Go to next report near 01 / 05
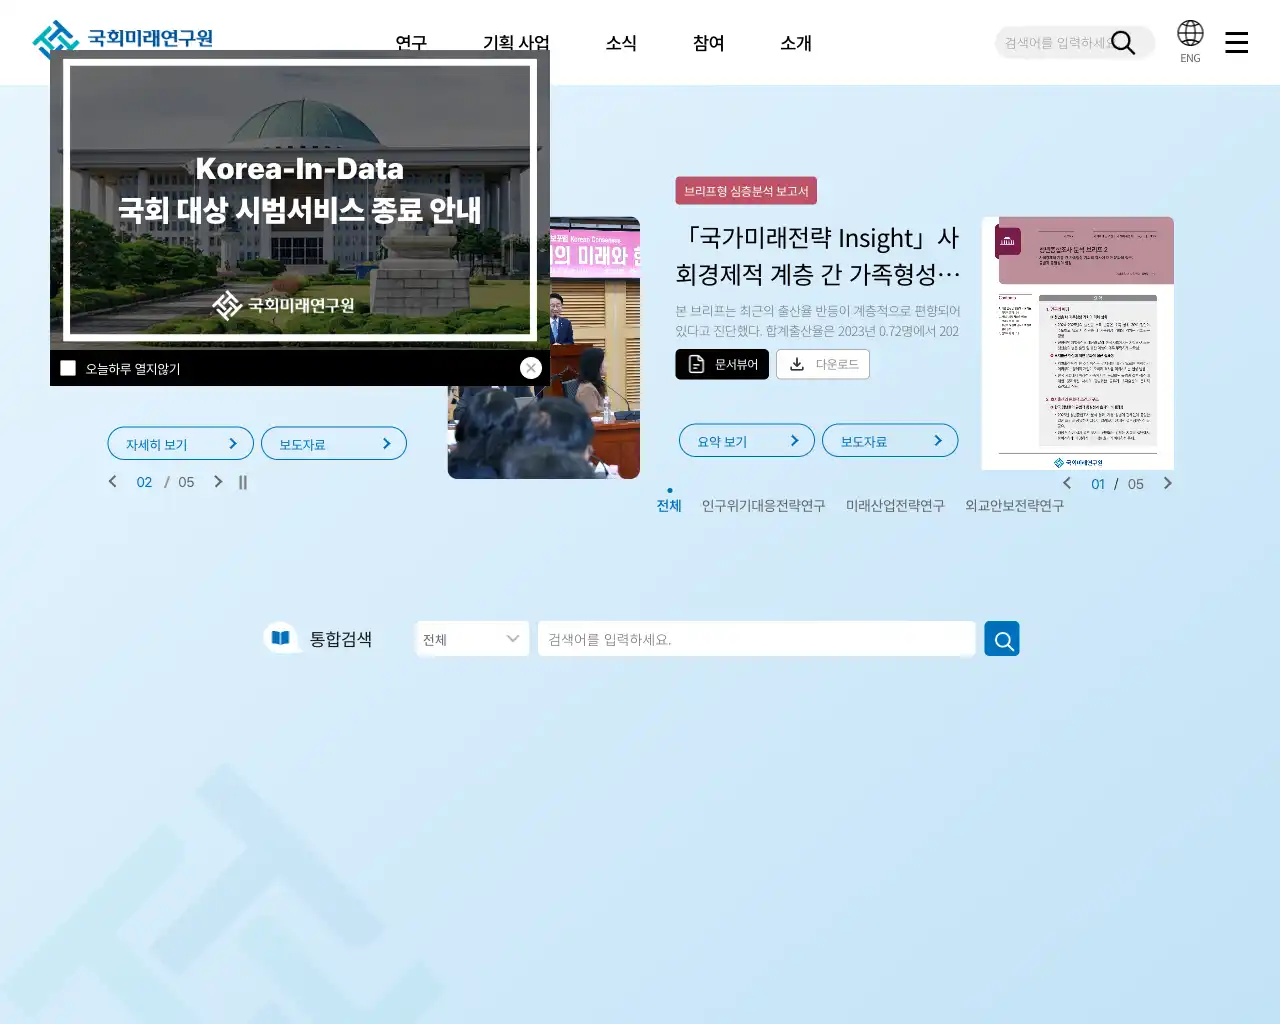Viewport: 1280px width, 1024px height. (1167, 483)
